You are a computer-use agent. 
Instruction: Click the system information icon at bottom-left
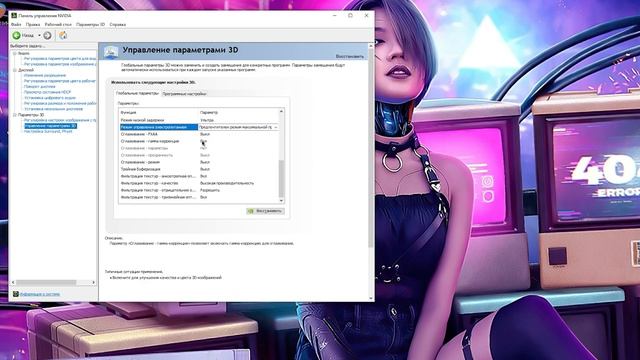(16, 294)
